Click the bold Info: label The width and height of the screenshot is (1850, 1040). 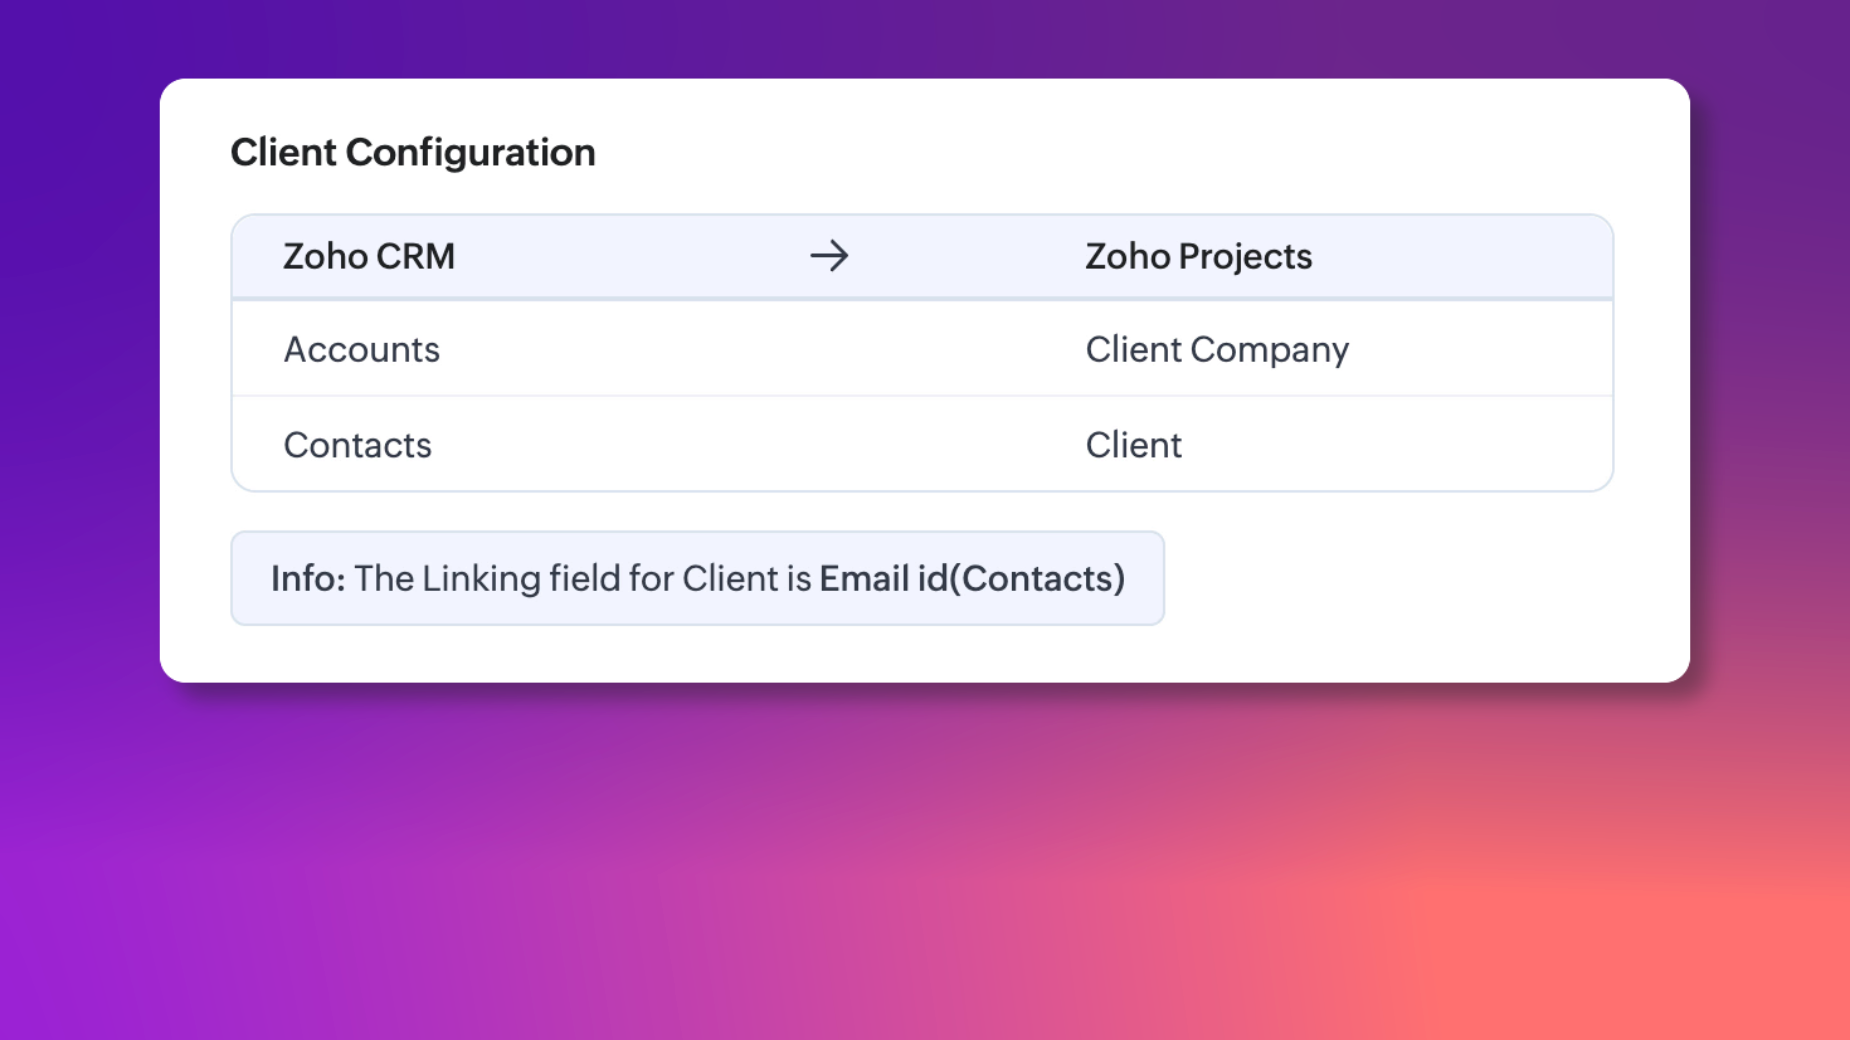(308, 579)
